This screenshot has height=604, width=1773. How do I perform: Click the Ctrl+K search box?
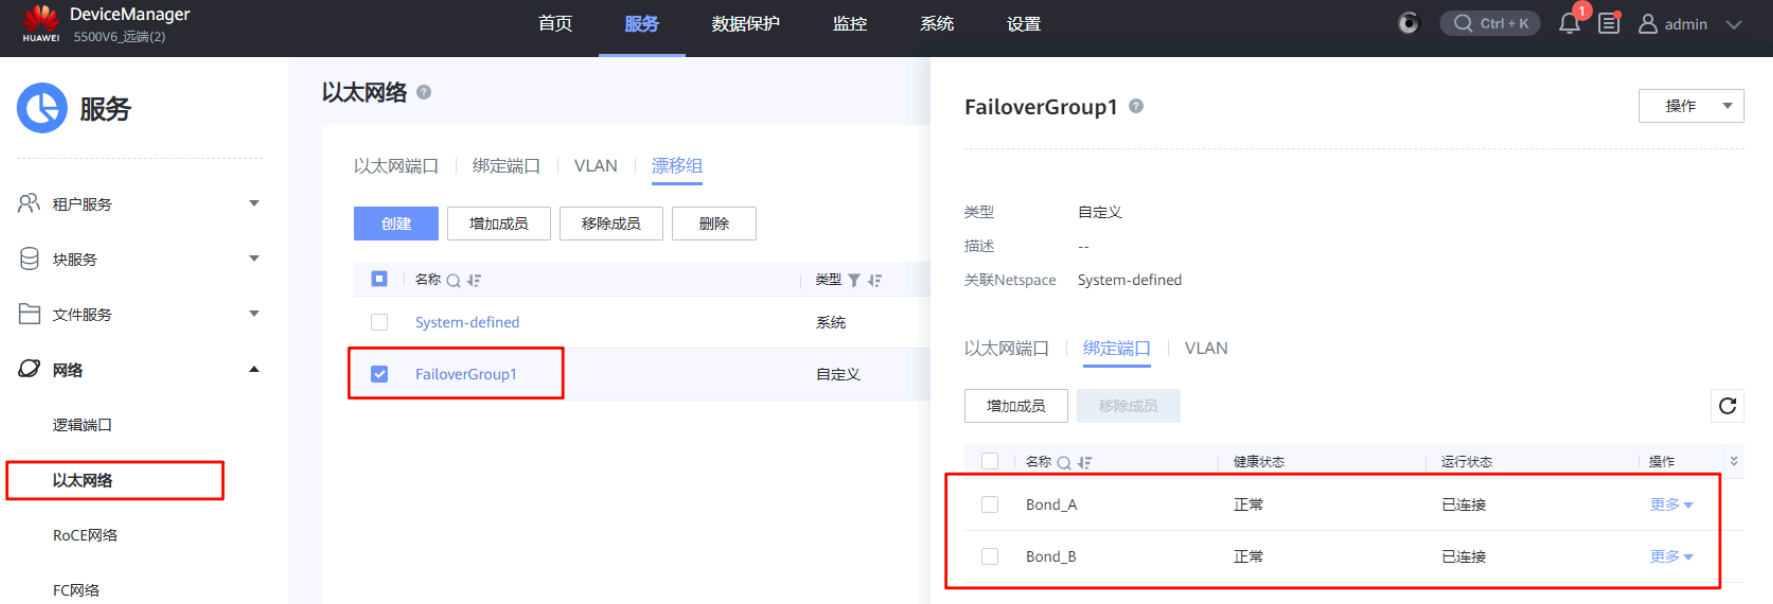[1490, 24]
